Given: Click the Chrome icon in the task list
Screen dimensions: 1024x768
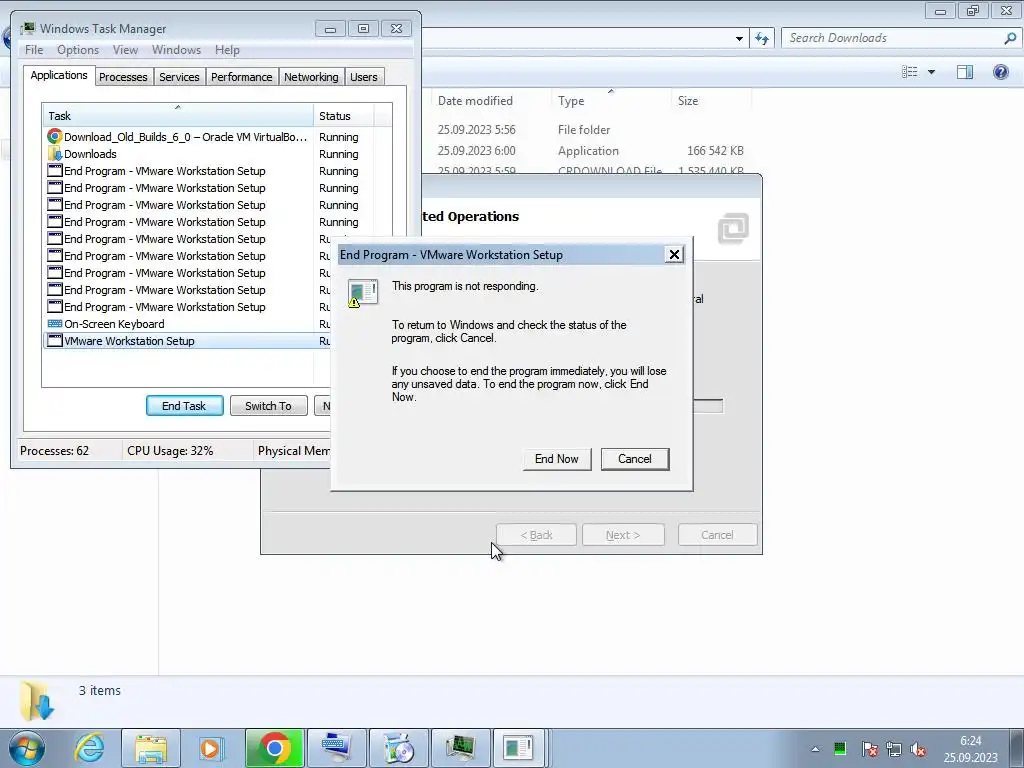Looking at the screenshot, I should (x=55, y=137).
